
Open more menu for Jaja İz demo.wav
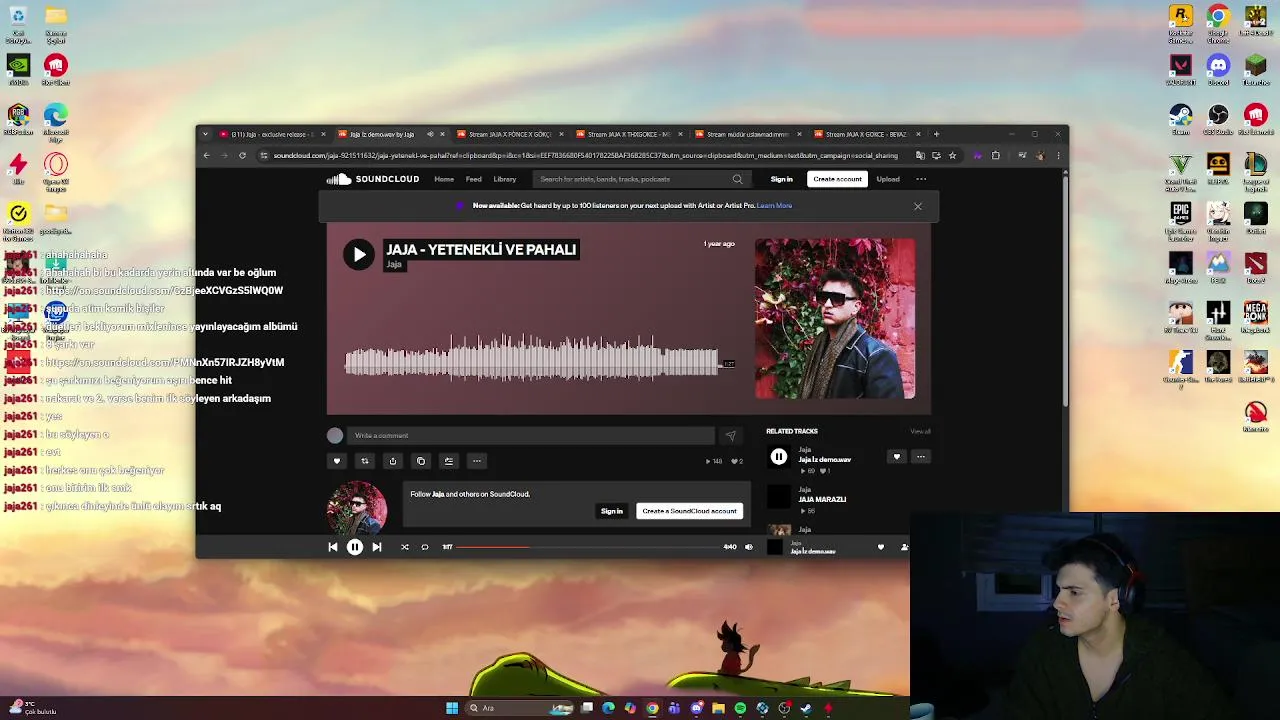pos(921,457)
